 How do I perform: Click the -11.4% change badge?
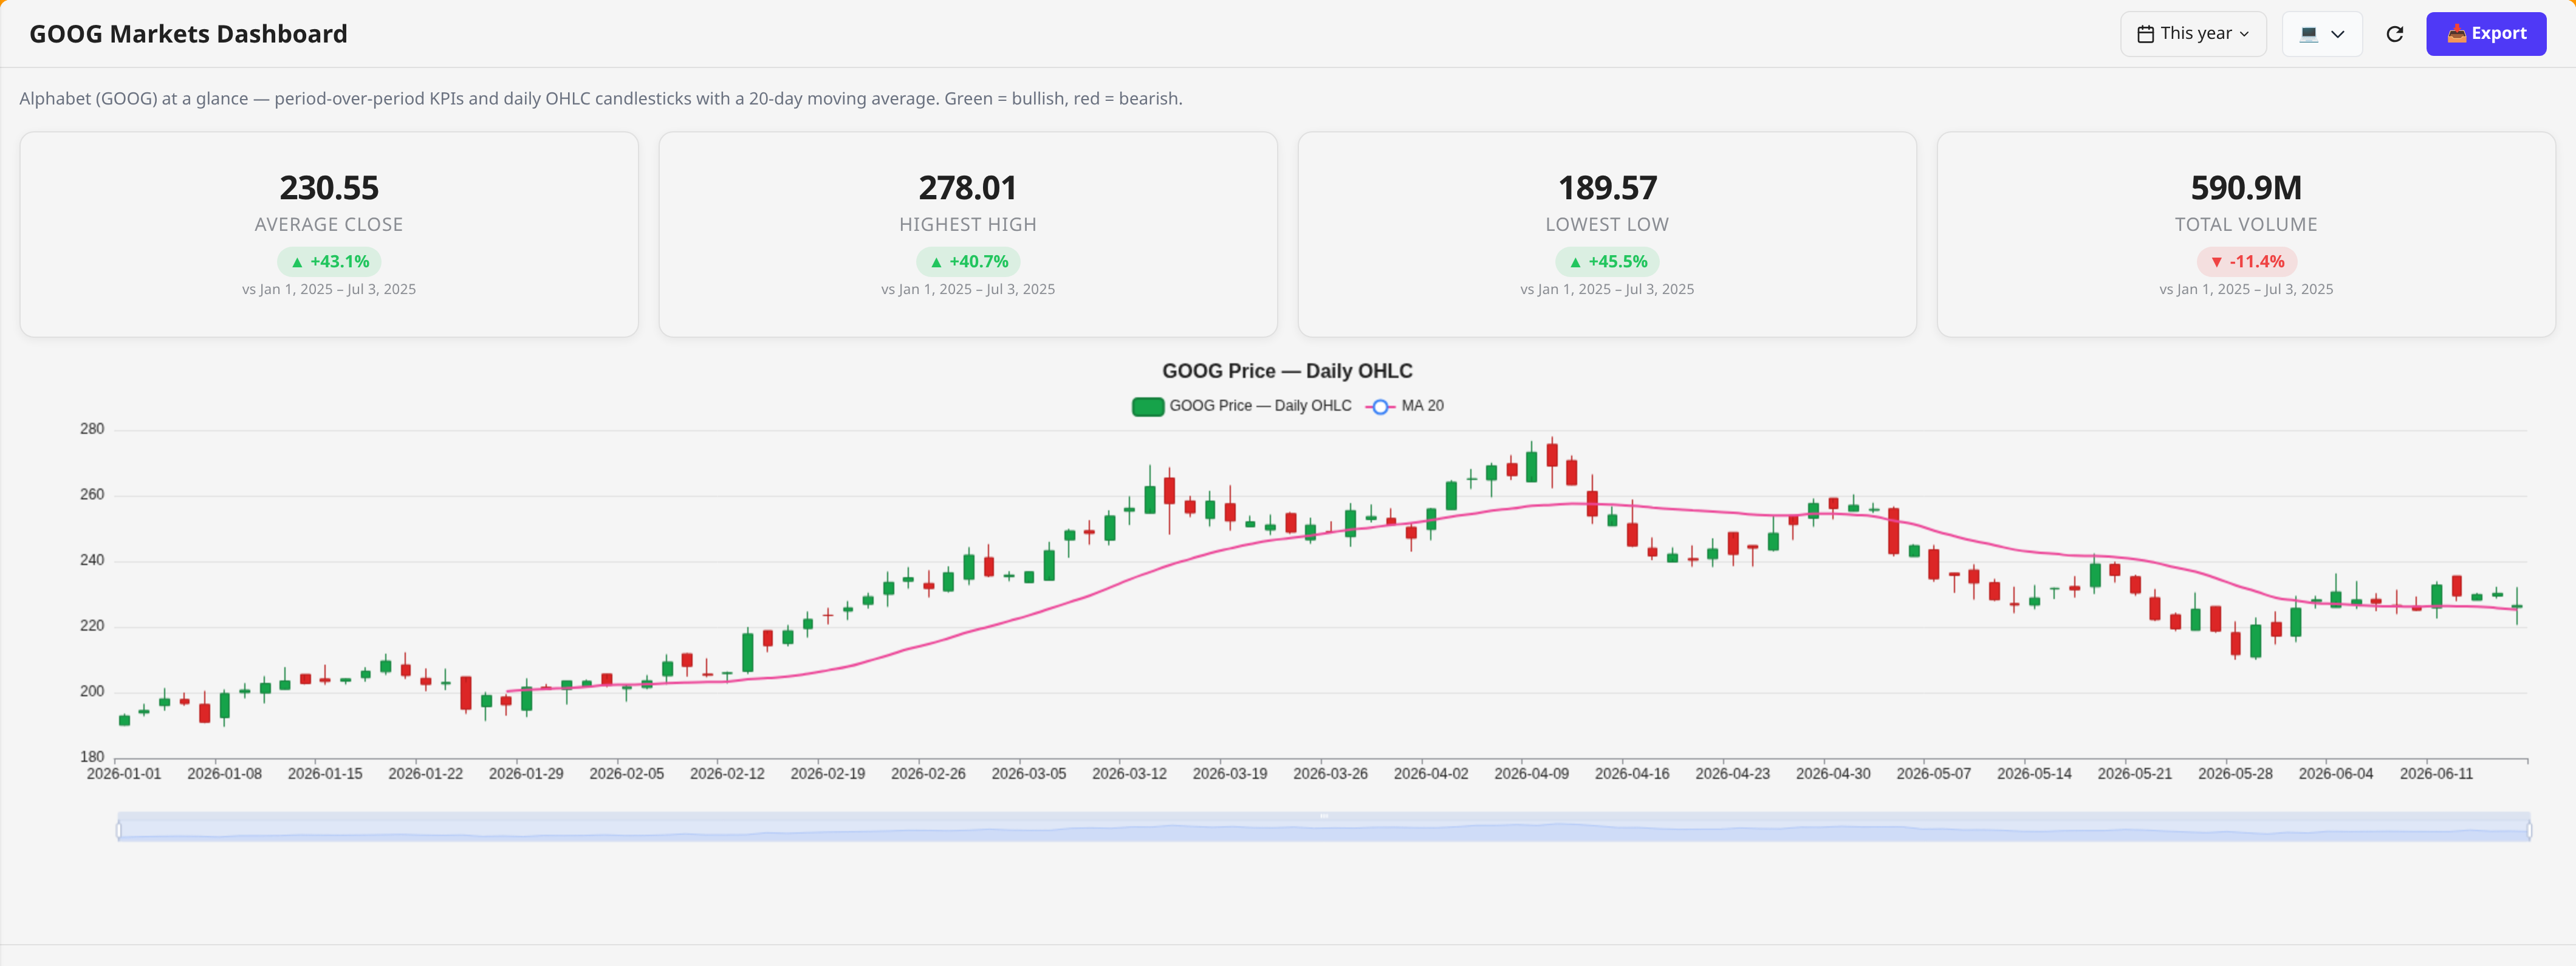(x=2246, y=262)
